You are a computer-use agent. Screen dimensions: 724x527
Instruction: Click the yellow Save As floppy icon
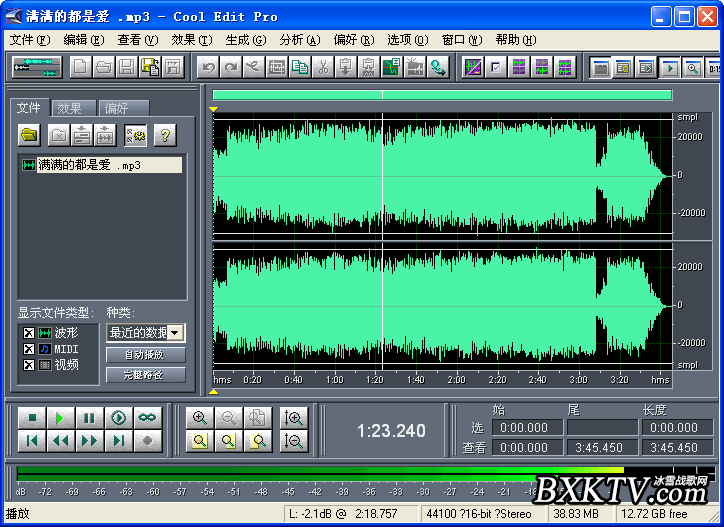pyautogui.click(x=150, y=67)
